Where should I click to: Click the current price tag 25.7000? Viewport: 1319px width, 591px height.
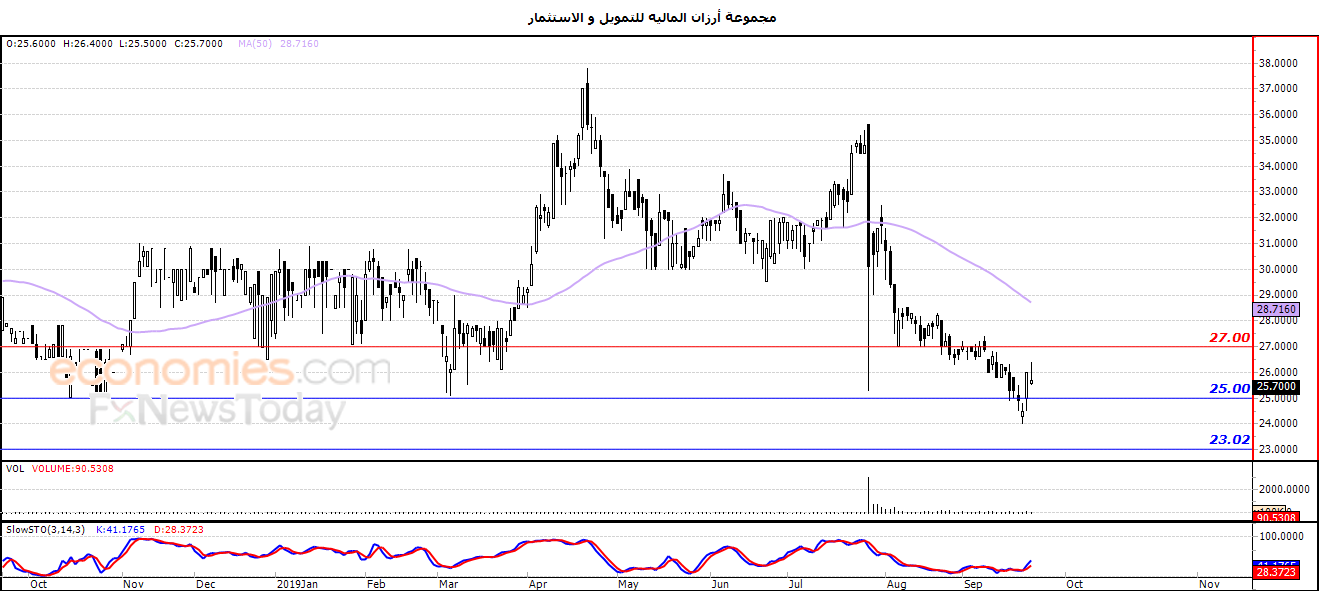pyautogui.click(x=1276, y=386)
